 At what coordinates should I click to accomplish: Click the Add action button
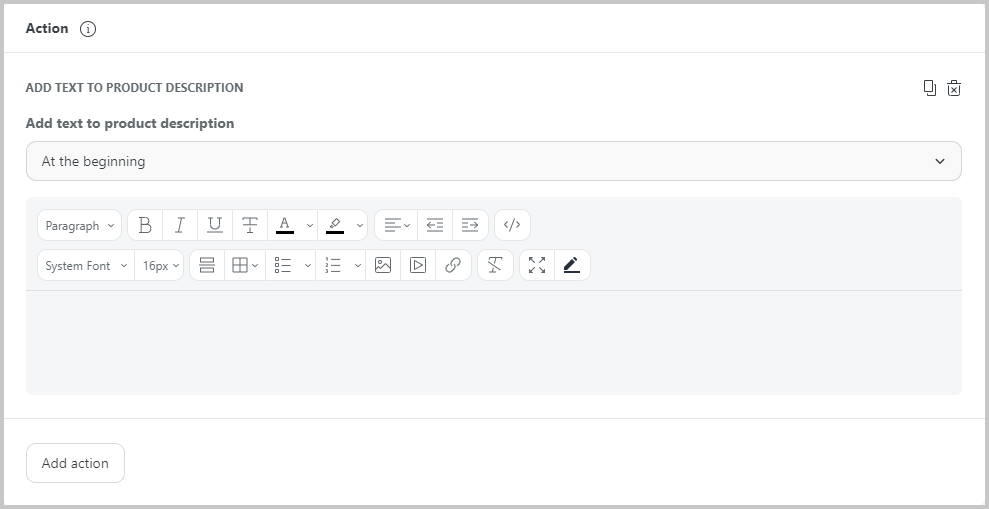point(75,463)
